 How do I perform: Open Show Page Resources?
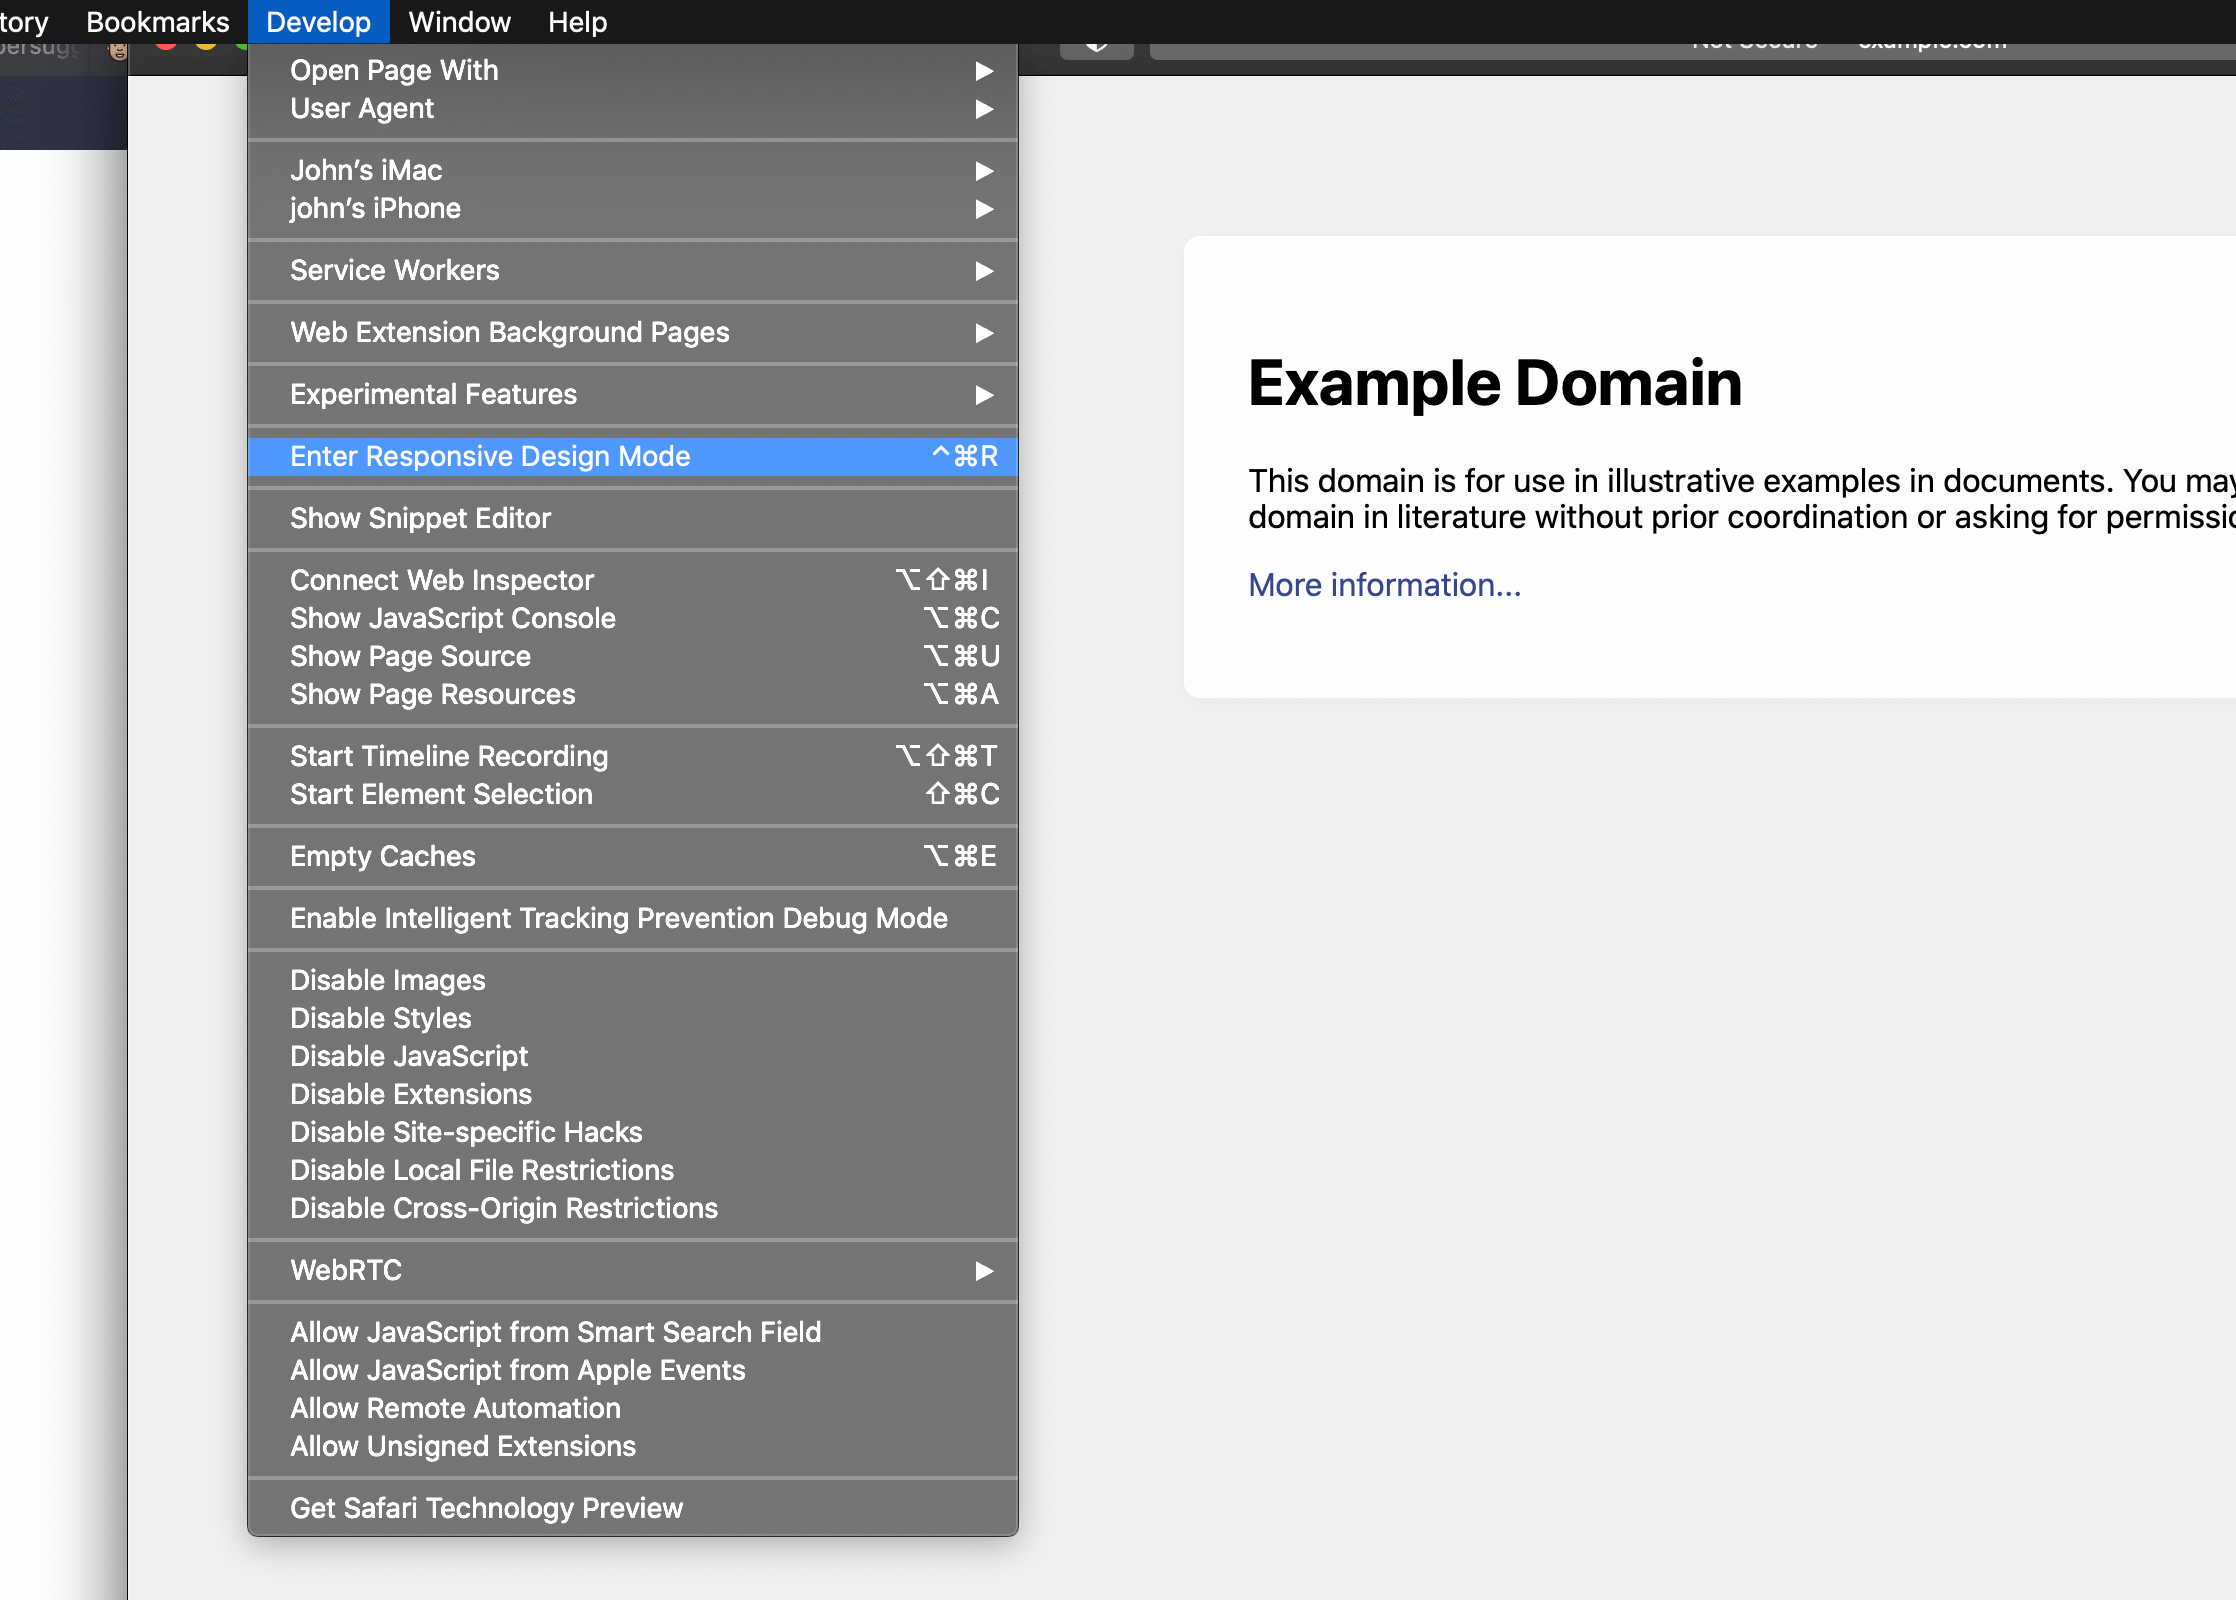pos(433,694)
